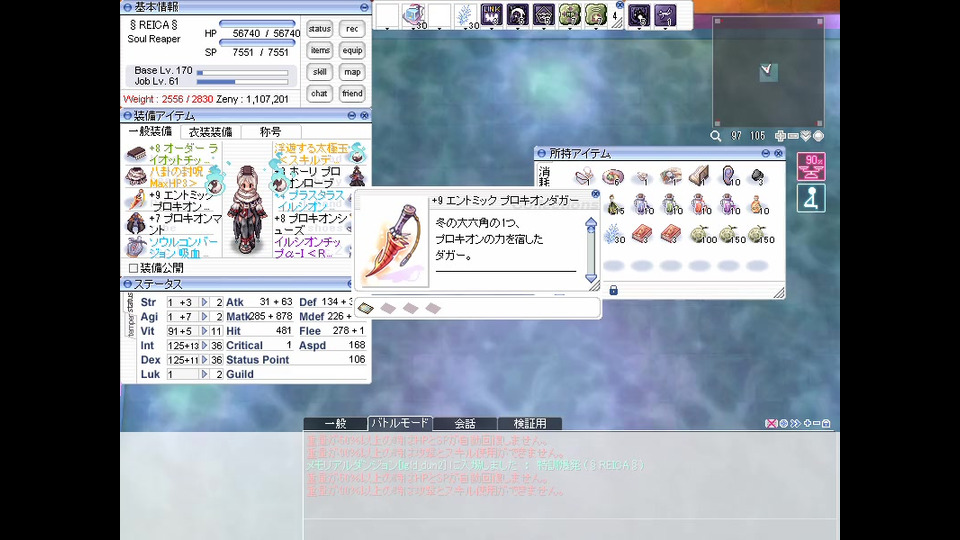
Task: Select the 消耗 inventory category tab
Action: [544, 177]
